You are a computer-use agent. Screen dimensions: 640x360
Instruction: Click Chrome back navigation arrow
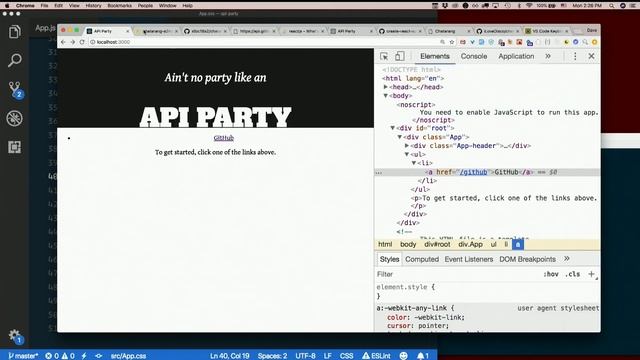(x=63, y=42)
